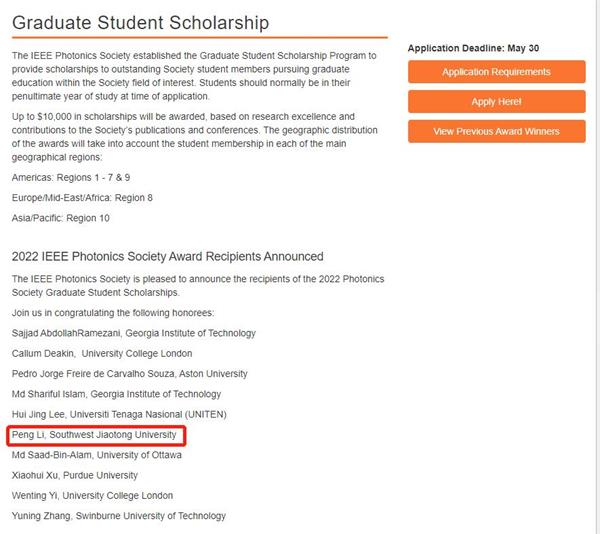The height and width of the screenshot is (534, 600).
Task: Click the Application Requirements button
Action: (496, 72)
